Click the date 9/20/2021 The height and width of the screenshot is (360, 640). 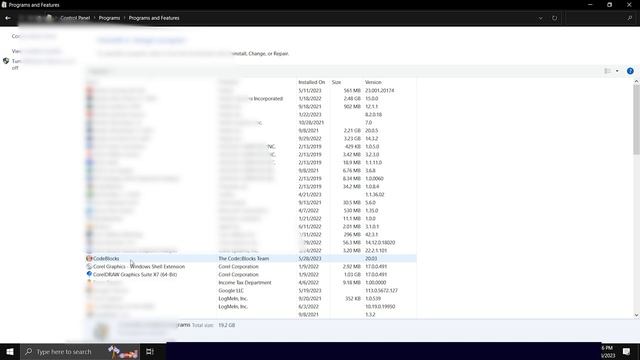point(310,298)
